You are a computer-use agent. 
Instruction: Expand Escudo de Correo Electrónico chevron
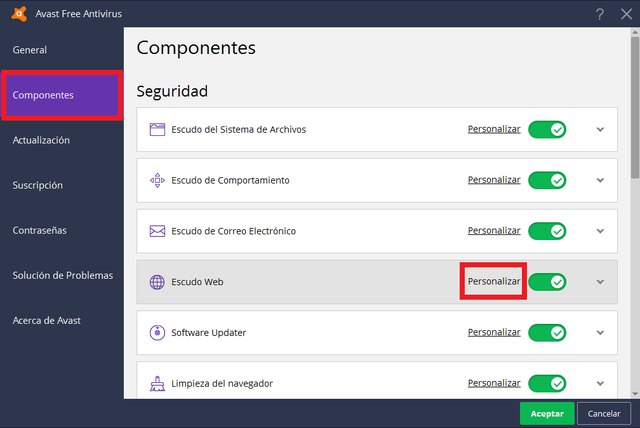coord(600,231)
